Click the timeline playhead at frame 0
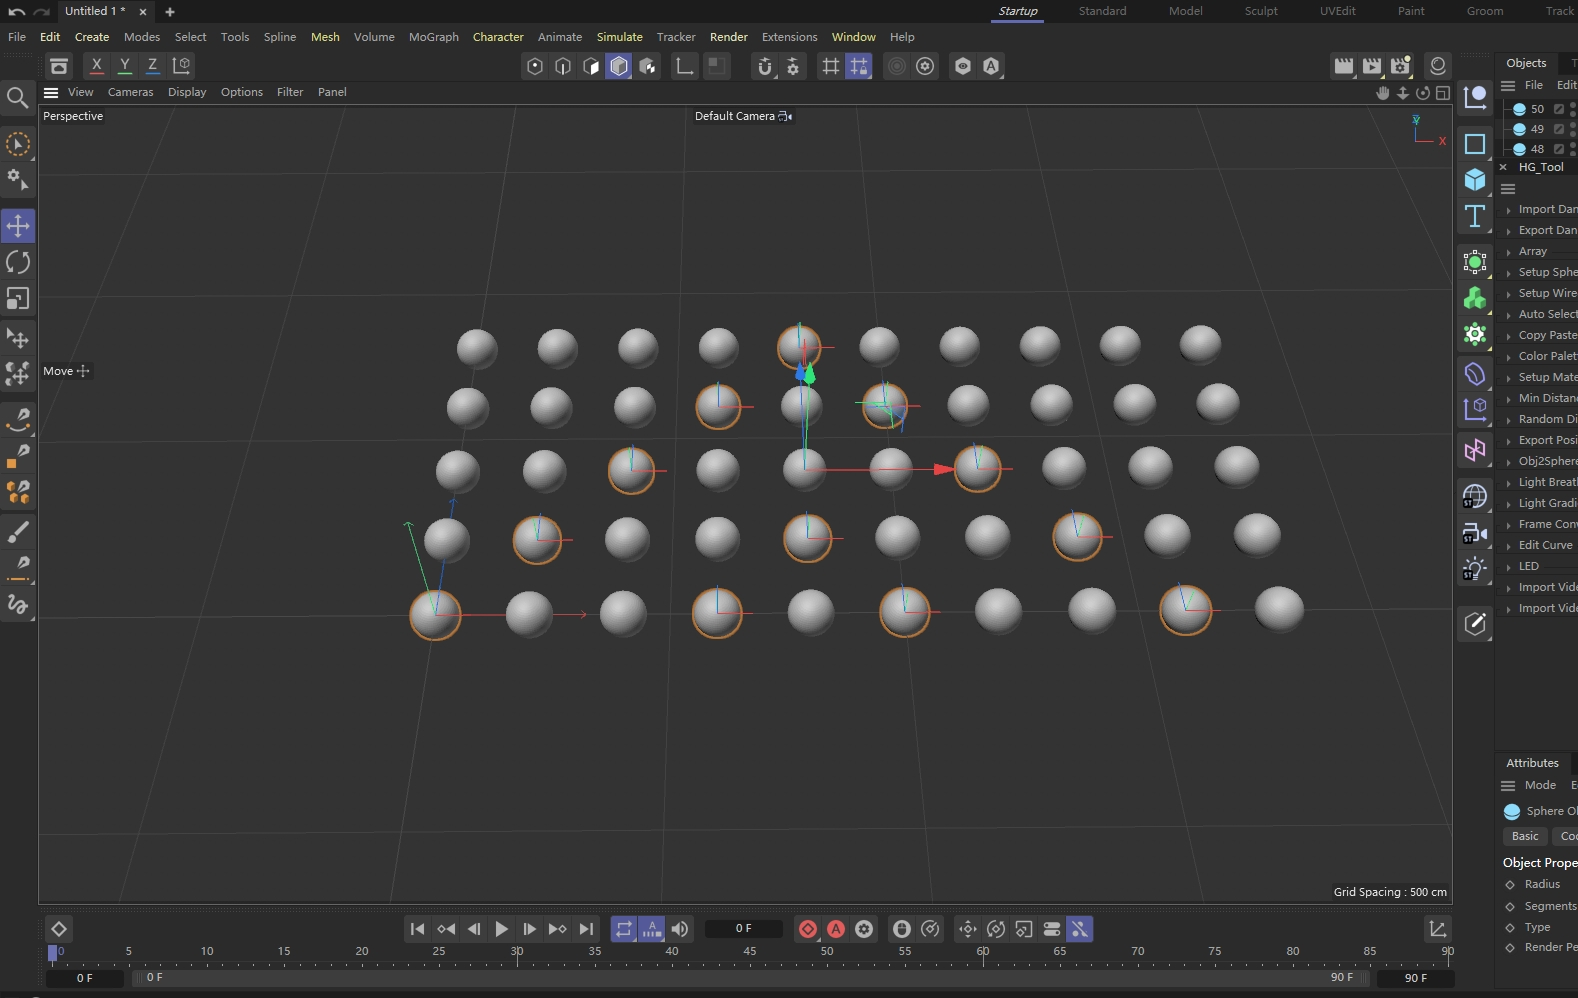The height and width of the screenshot is (998, 1578). 53,953
